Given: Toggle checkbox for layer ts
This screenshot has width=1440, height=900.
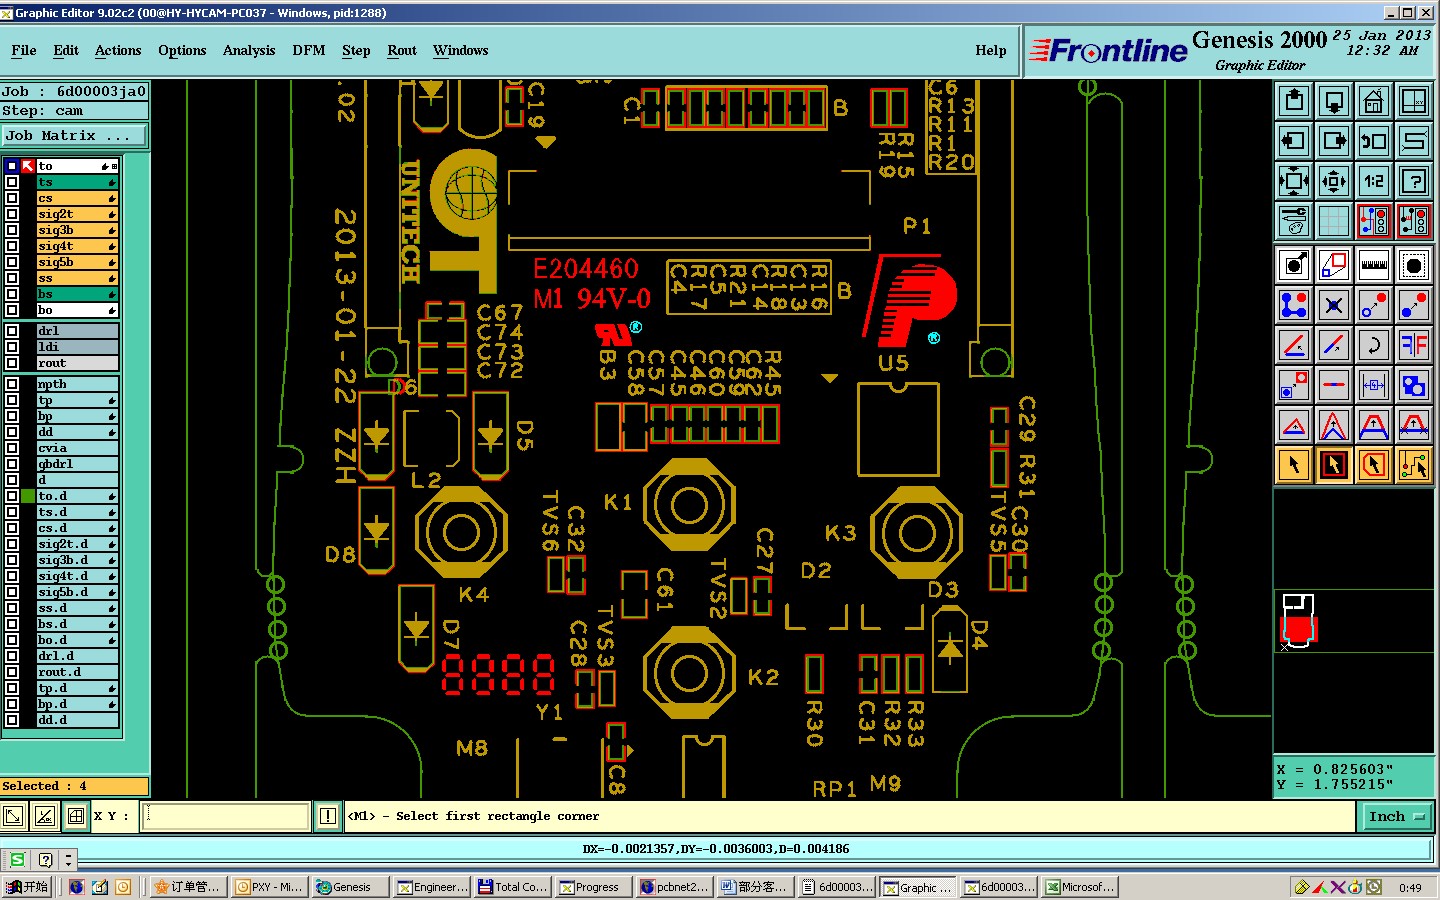Looking at the screenshot, I should pyautogui.click(x=12, y=182).
